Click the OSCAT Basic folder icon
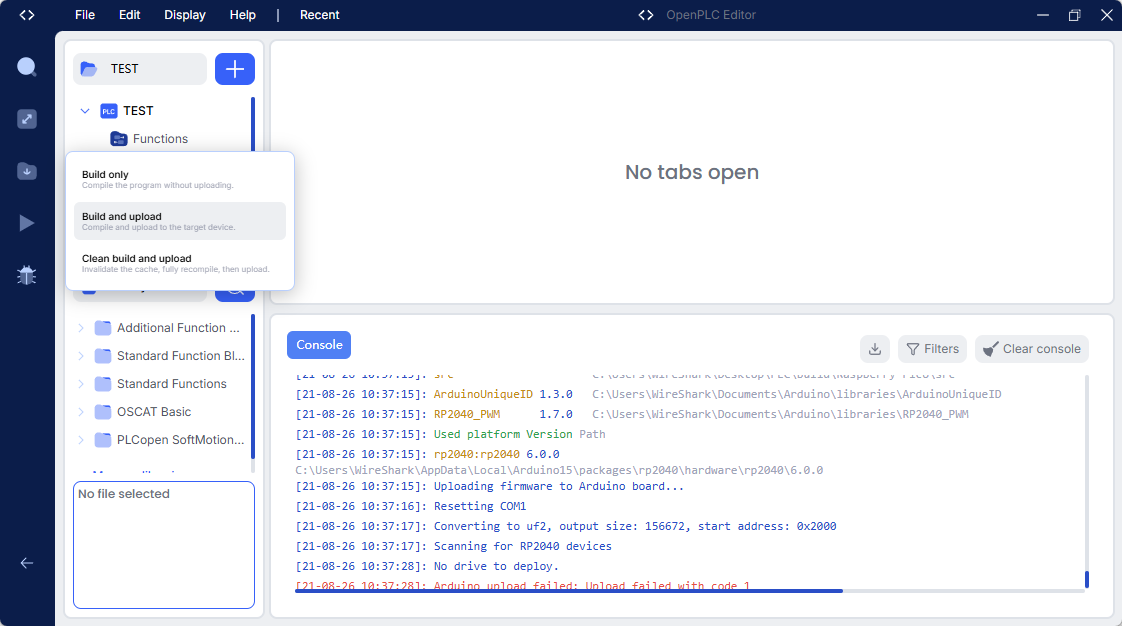Image resolution: width=1122 pixels, height=626 pixels. pos(103,411)
